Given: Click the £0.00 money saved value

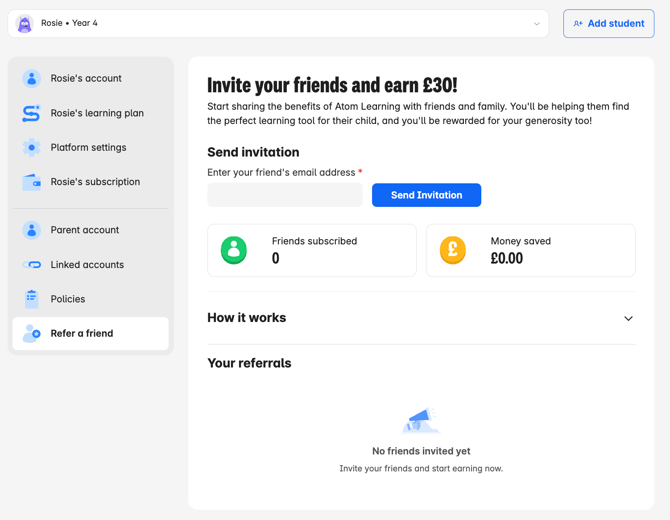Looking at the screenshot, I should tap(507, 259).
